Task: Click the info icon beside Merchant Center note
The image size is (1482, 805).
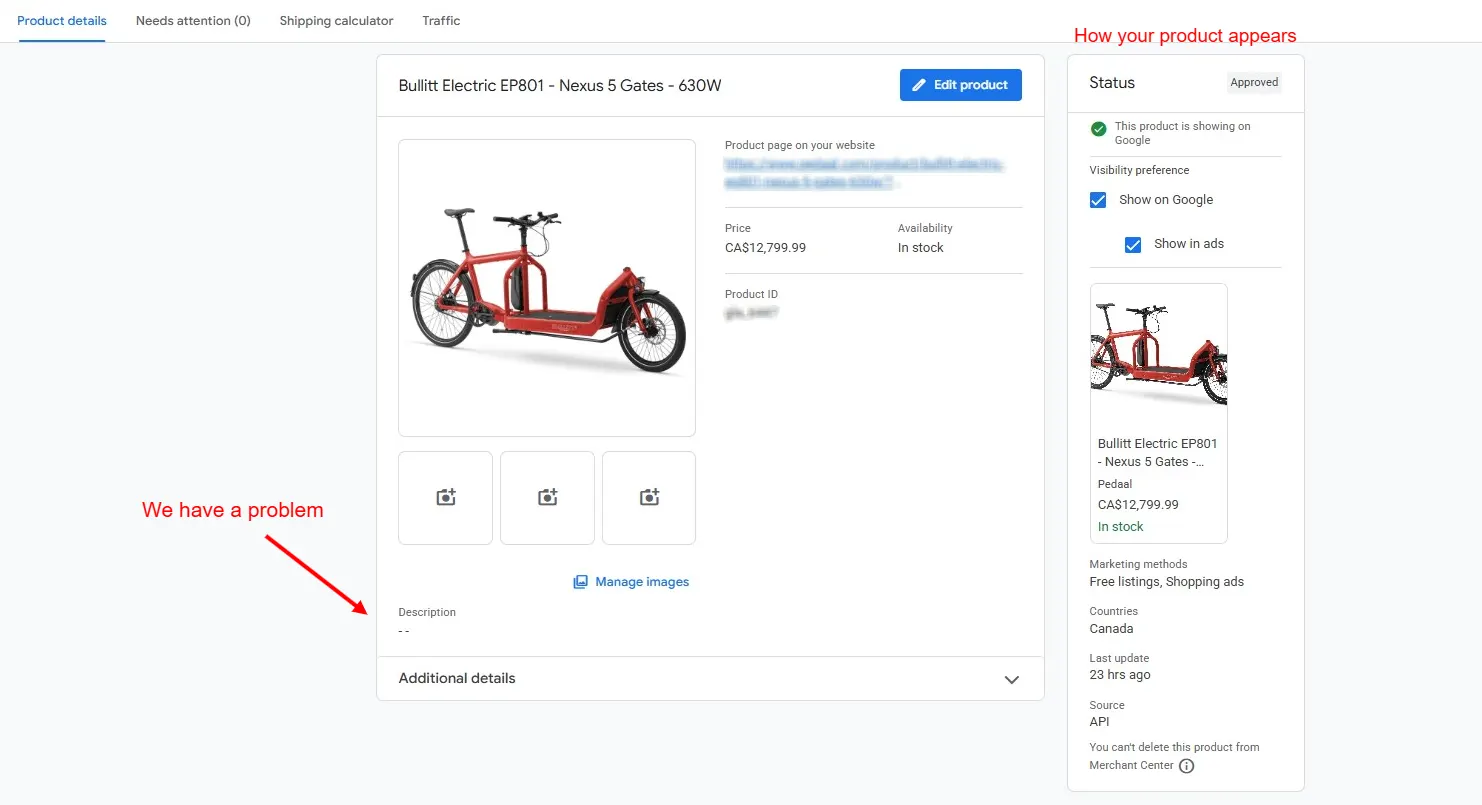Action: pyautogui.click(x=1186, y=766)
